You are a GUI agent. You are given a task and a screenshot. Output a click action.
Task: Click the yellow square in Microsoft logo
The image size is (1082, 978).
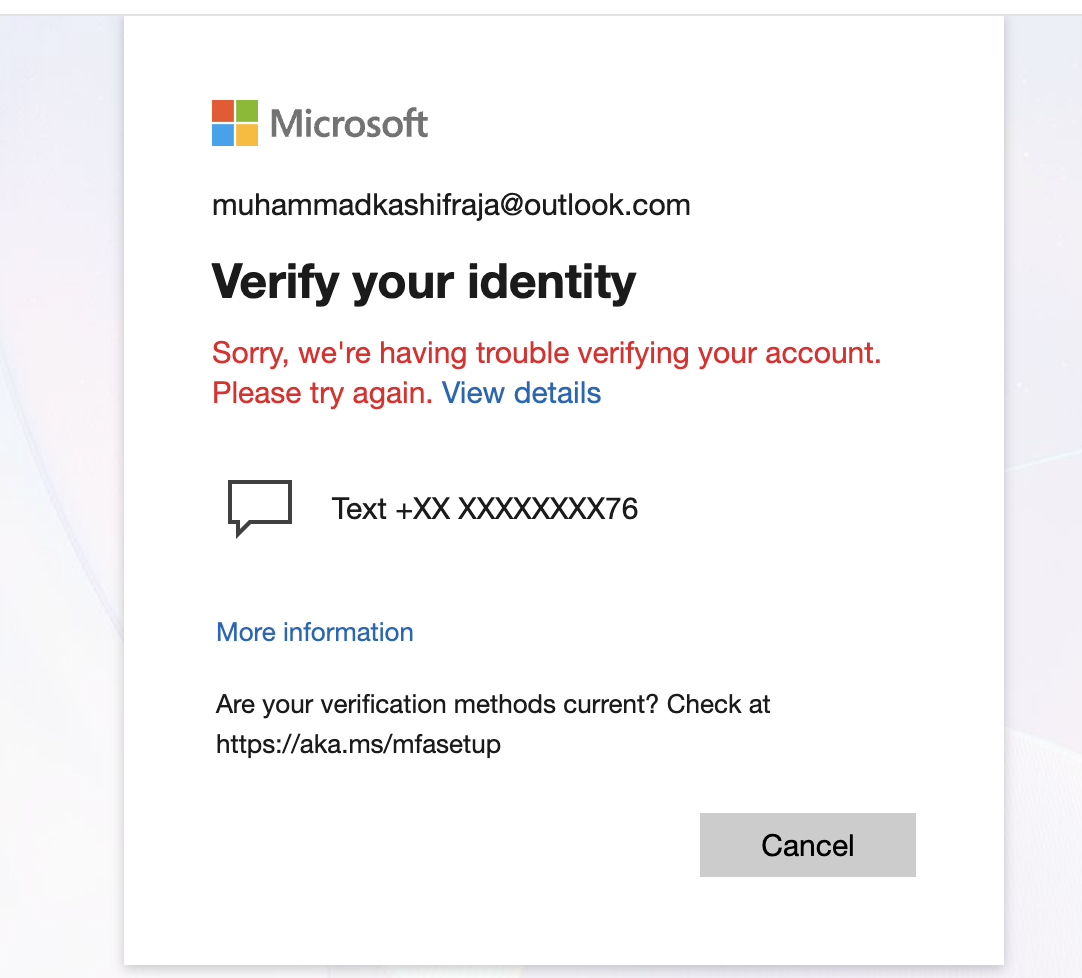[x=247, y=135]
